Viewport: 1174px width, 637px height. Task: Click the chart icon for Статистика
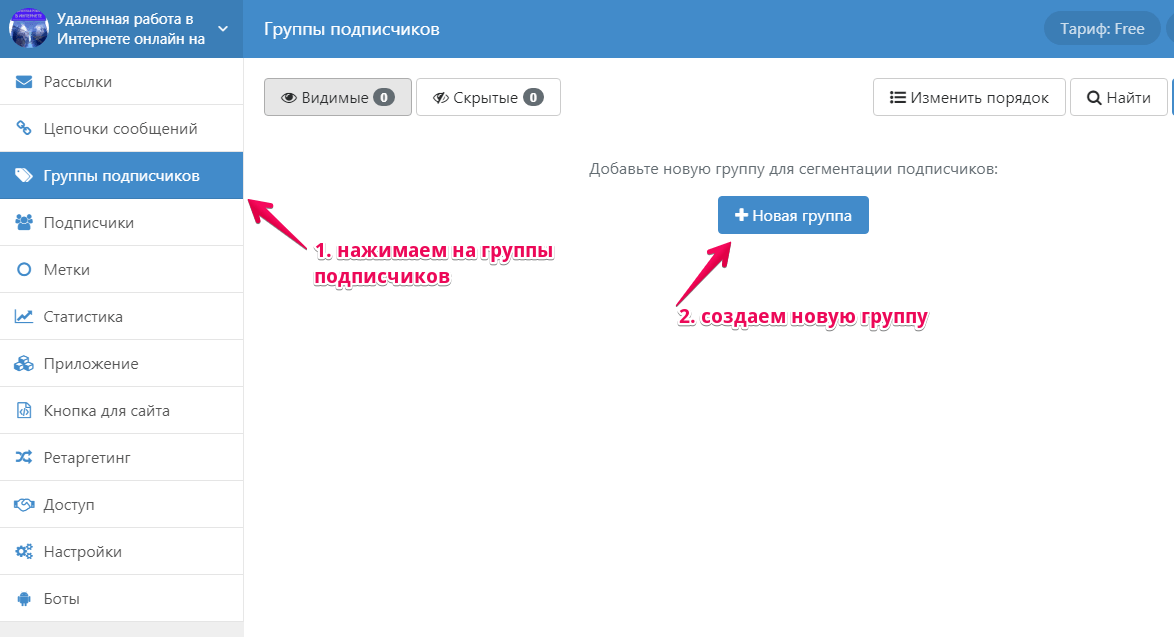(x=24, y=317)
